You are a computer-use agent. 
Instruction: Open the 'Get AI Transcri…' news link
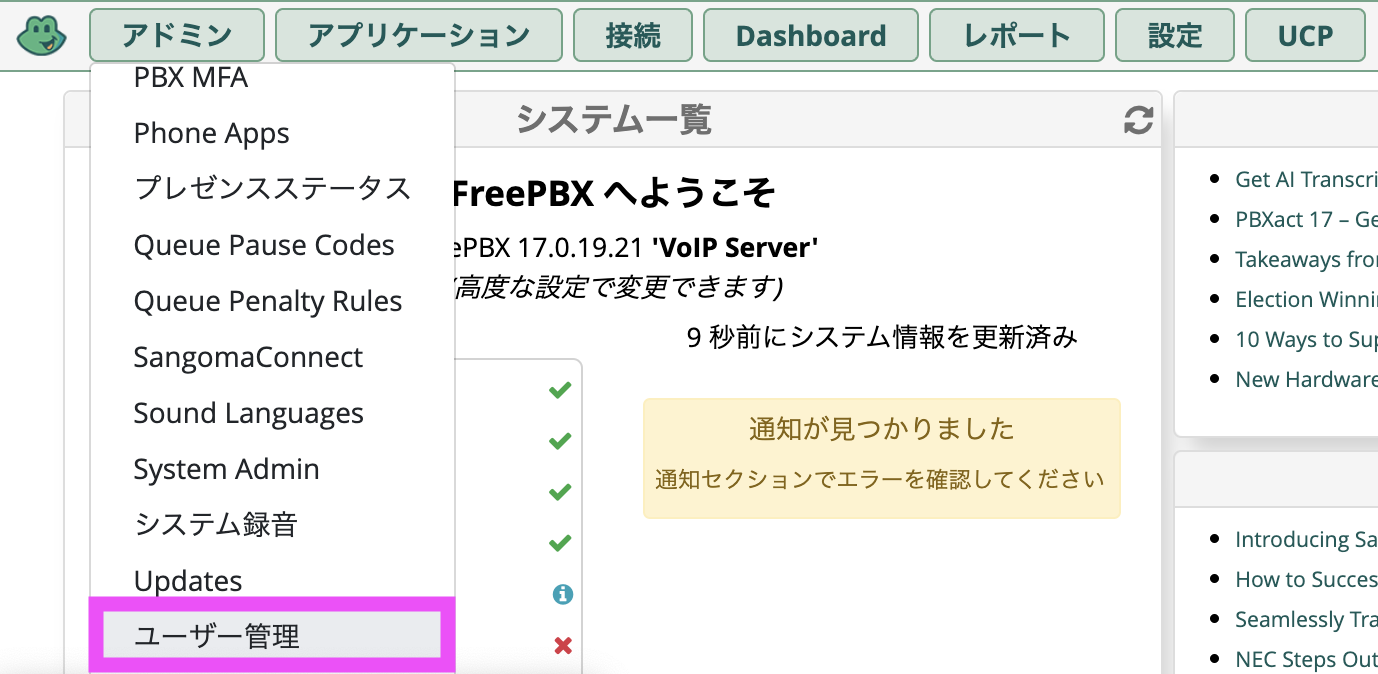coord(1306,180)
